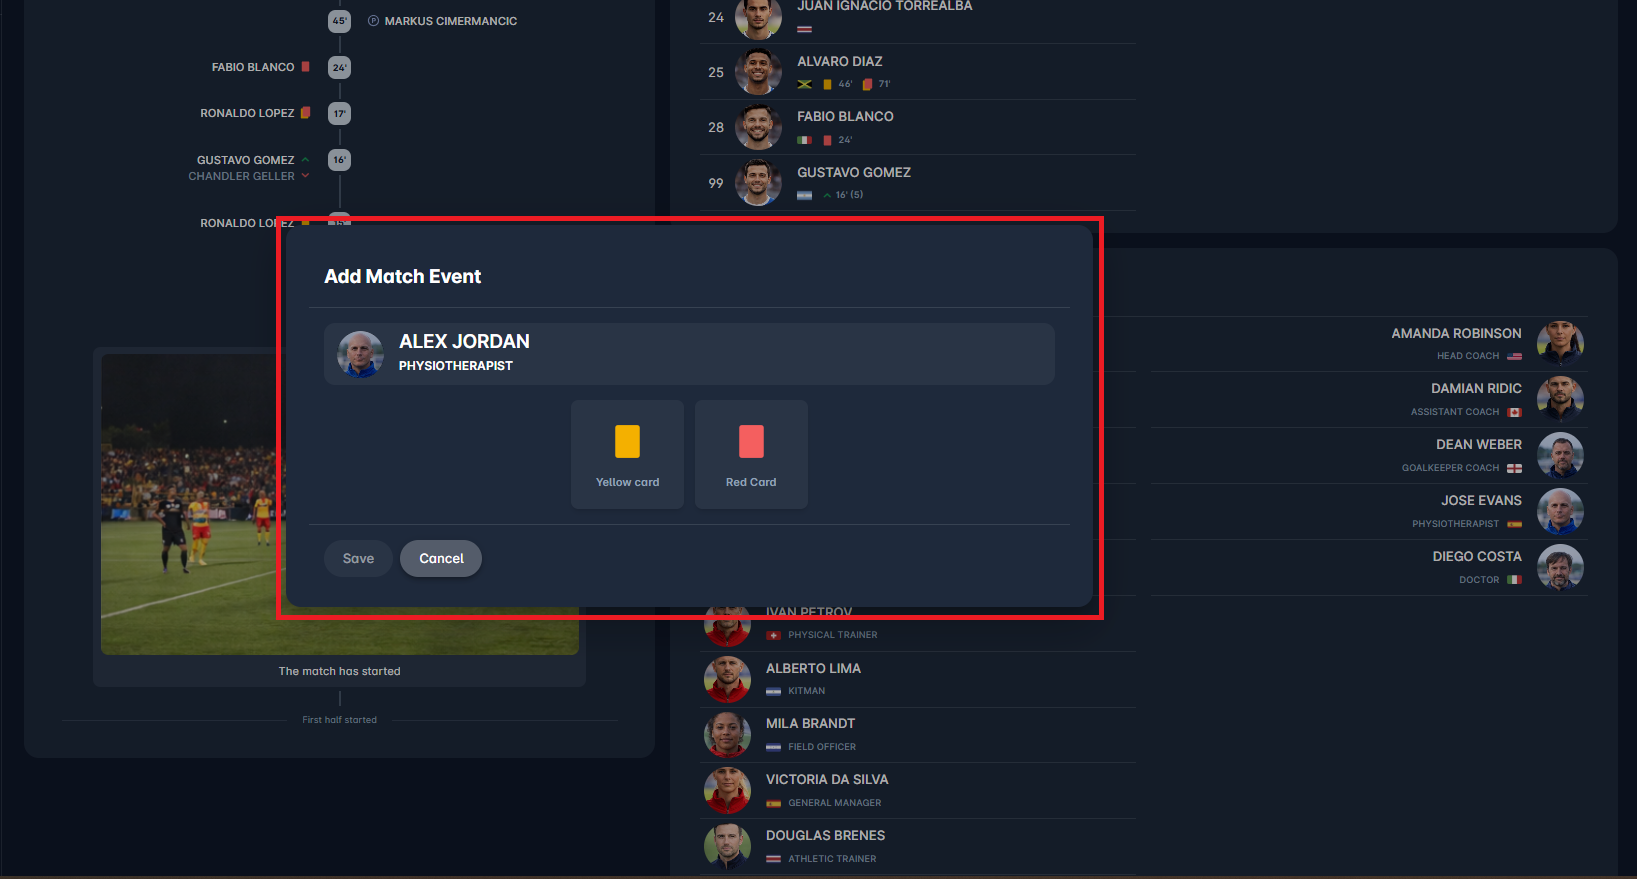The image size is (1637, 879).
Task: Select Damian Ridic assistant coach photo
Action: [x=1560, y=400]
